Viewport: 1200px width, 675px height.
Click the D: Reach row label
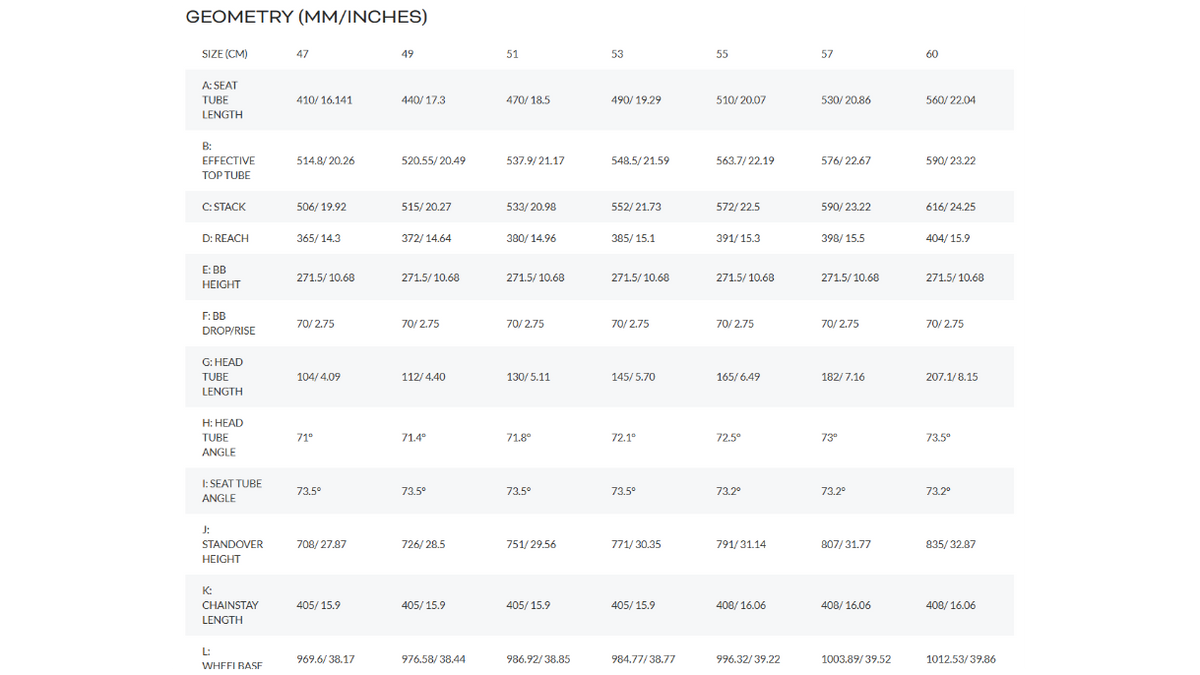[x=225, y=238]
